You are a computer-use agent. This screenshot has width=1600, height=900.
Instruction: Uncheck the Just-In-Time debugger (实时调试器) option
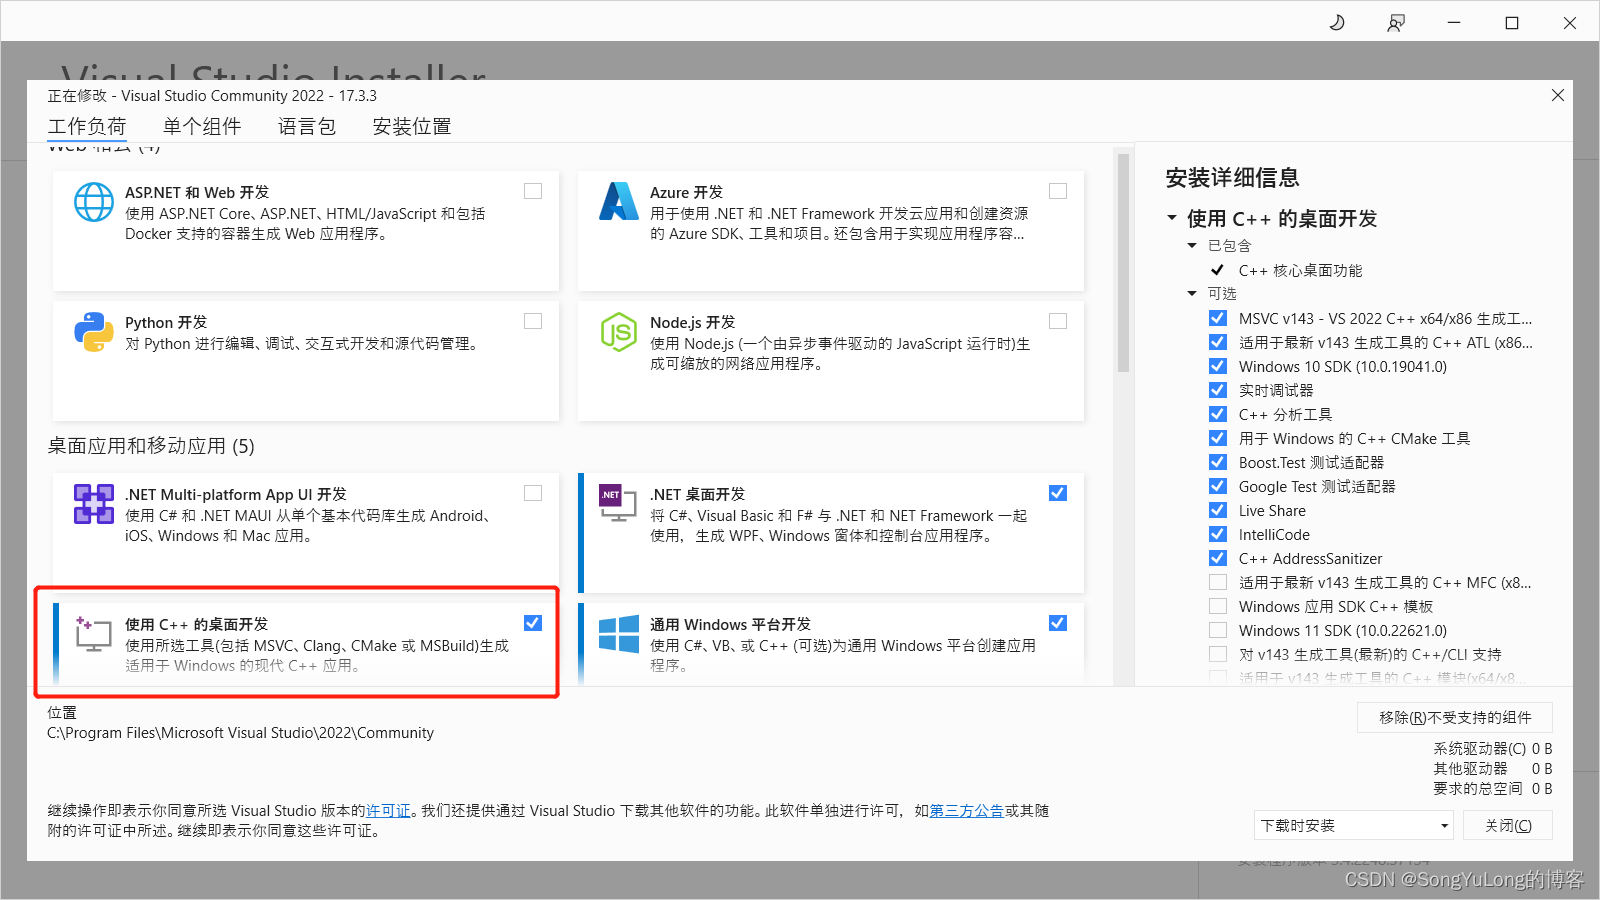pos(1218,390)
